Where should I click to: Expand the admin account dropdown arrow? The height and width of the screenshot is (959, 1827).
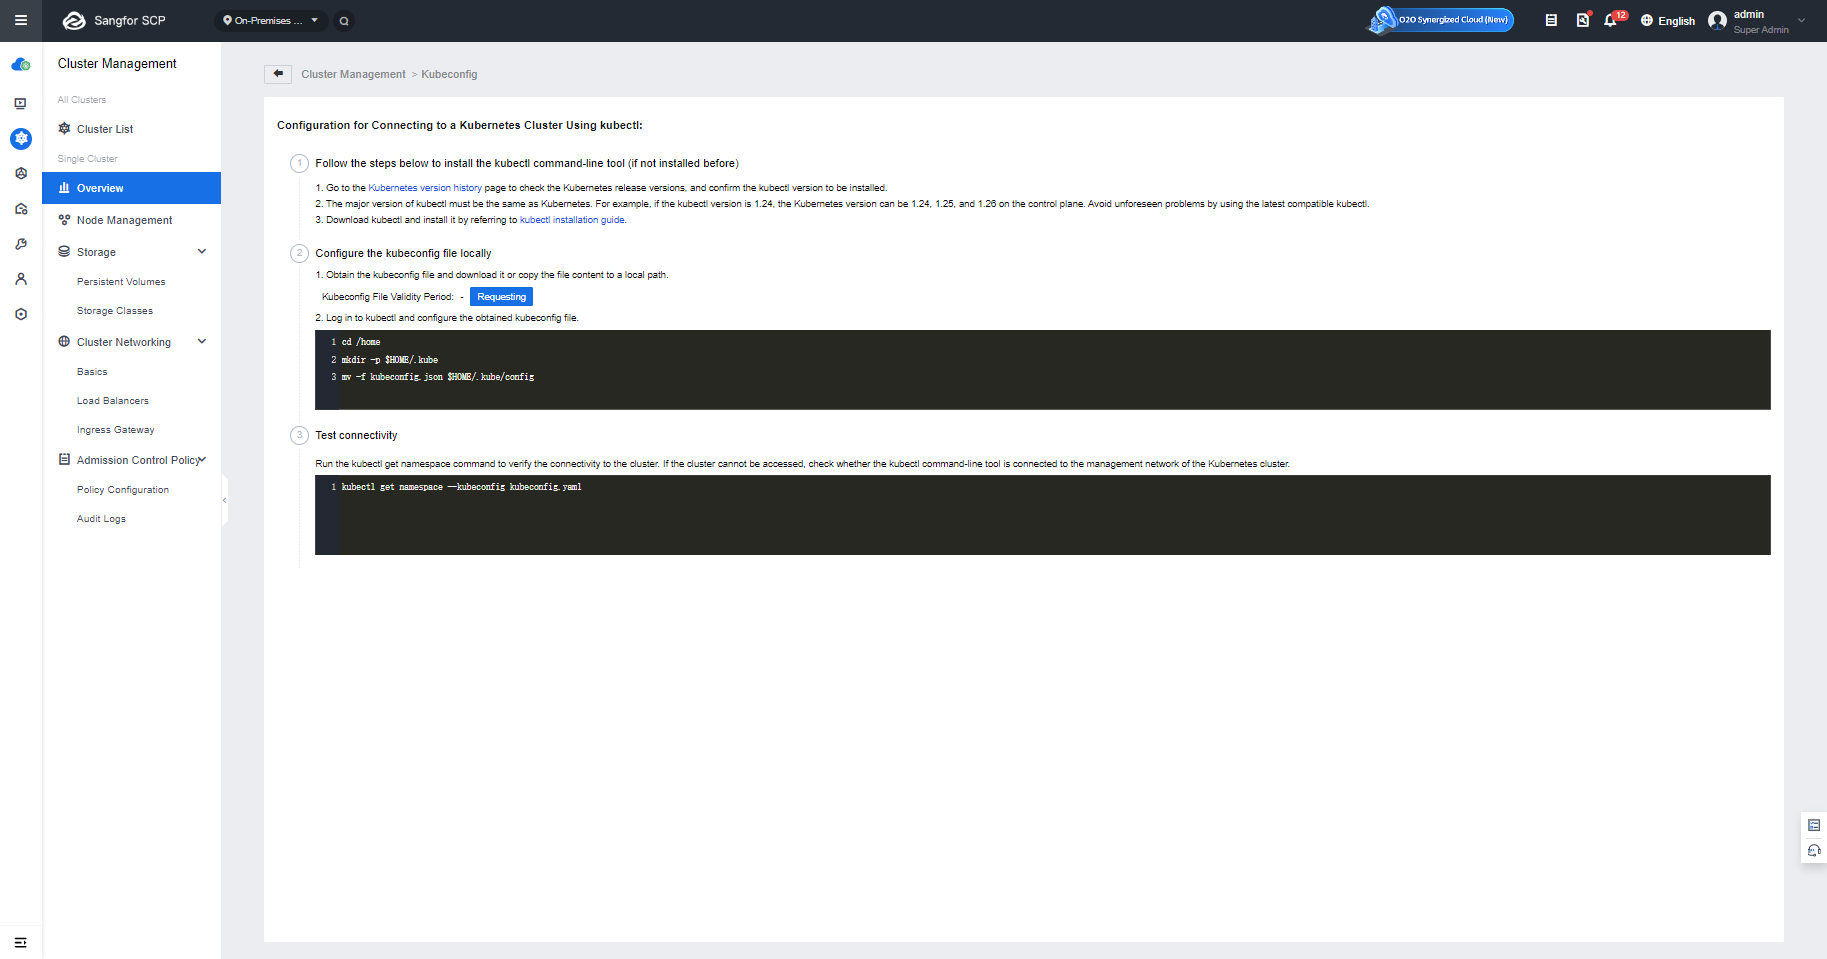point(1802,20)
